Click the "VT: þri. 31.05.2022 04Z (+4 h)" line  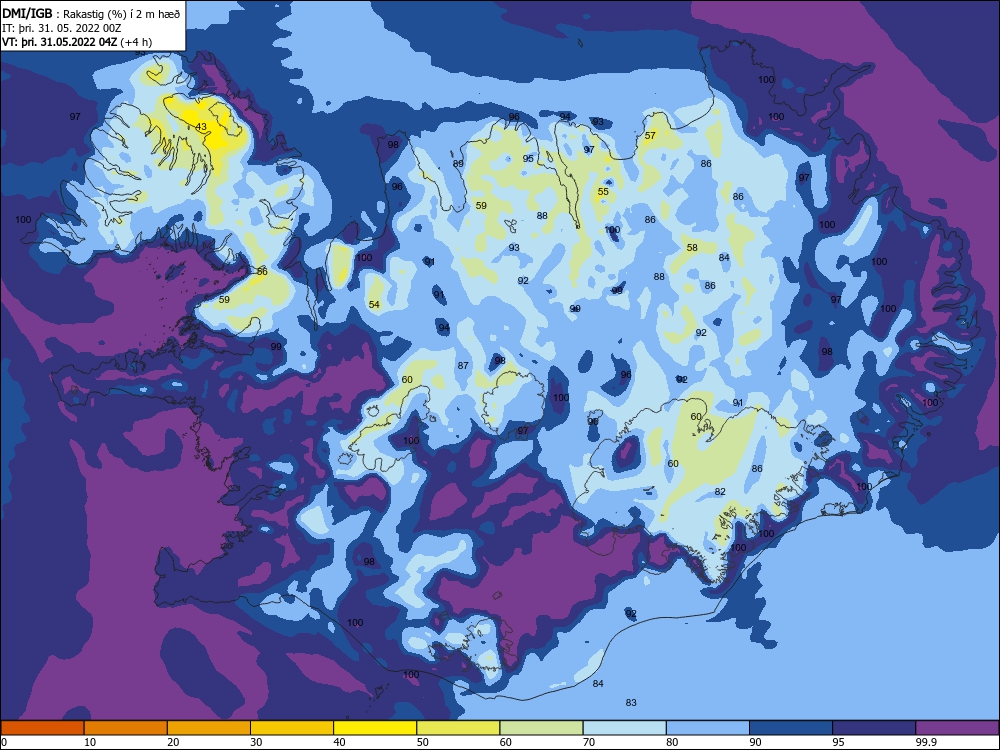click(77, 42)
